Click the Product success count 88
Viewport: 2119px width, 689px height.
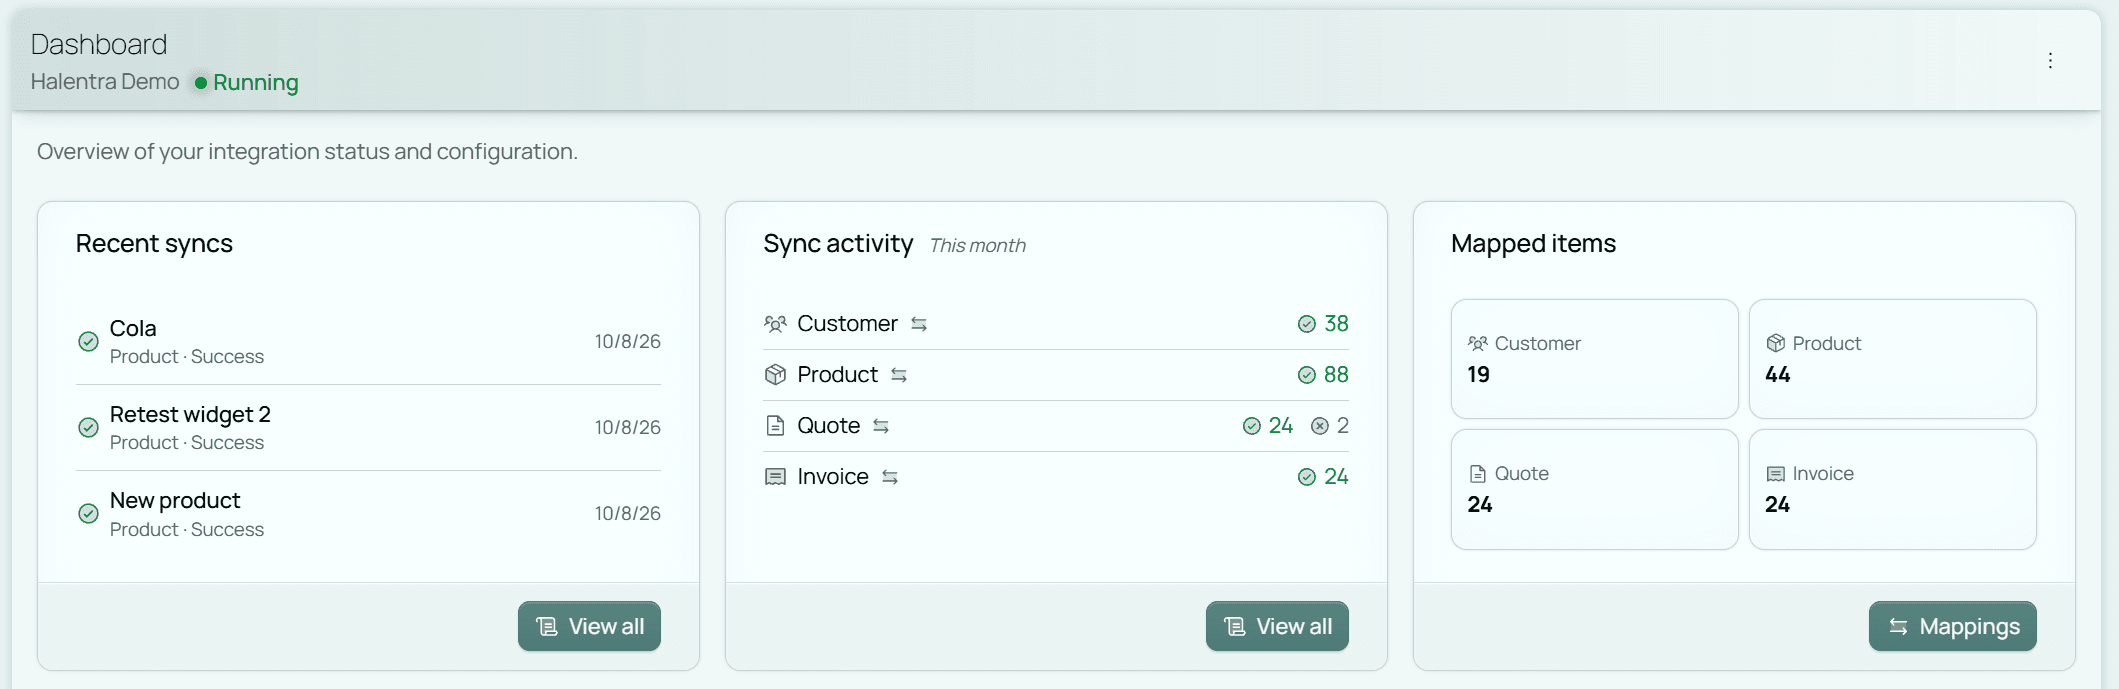pos(1336,375)
